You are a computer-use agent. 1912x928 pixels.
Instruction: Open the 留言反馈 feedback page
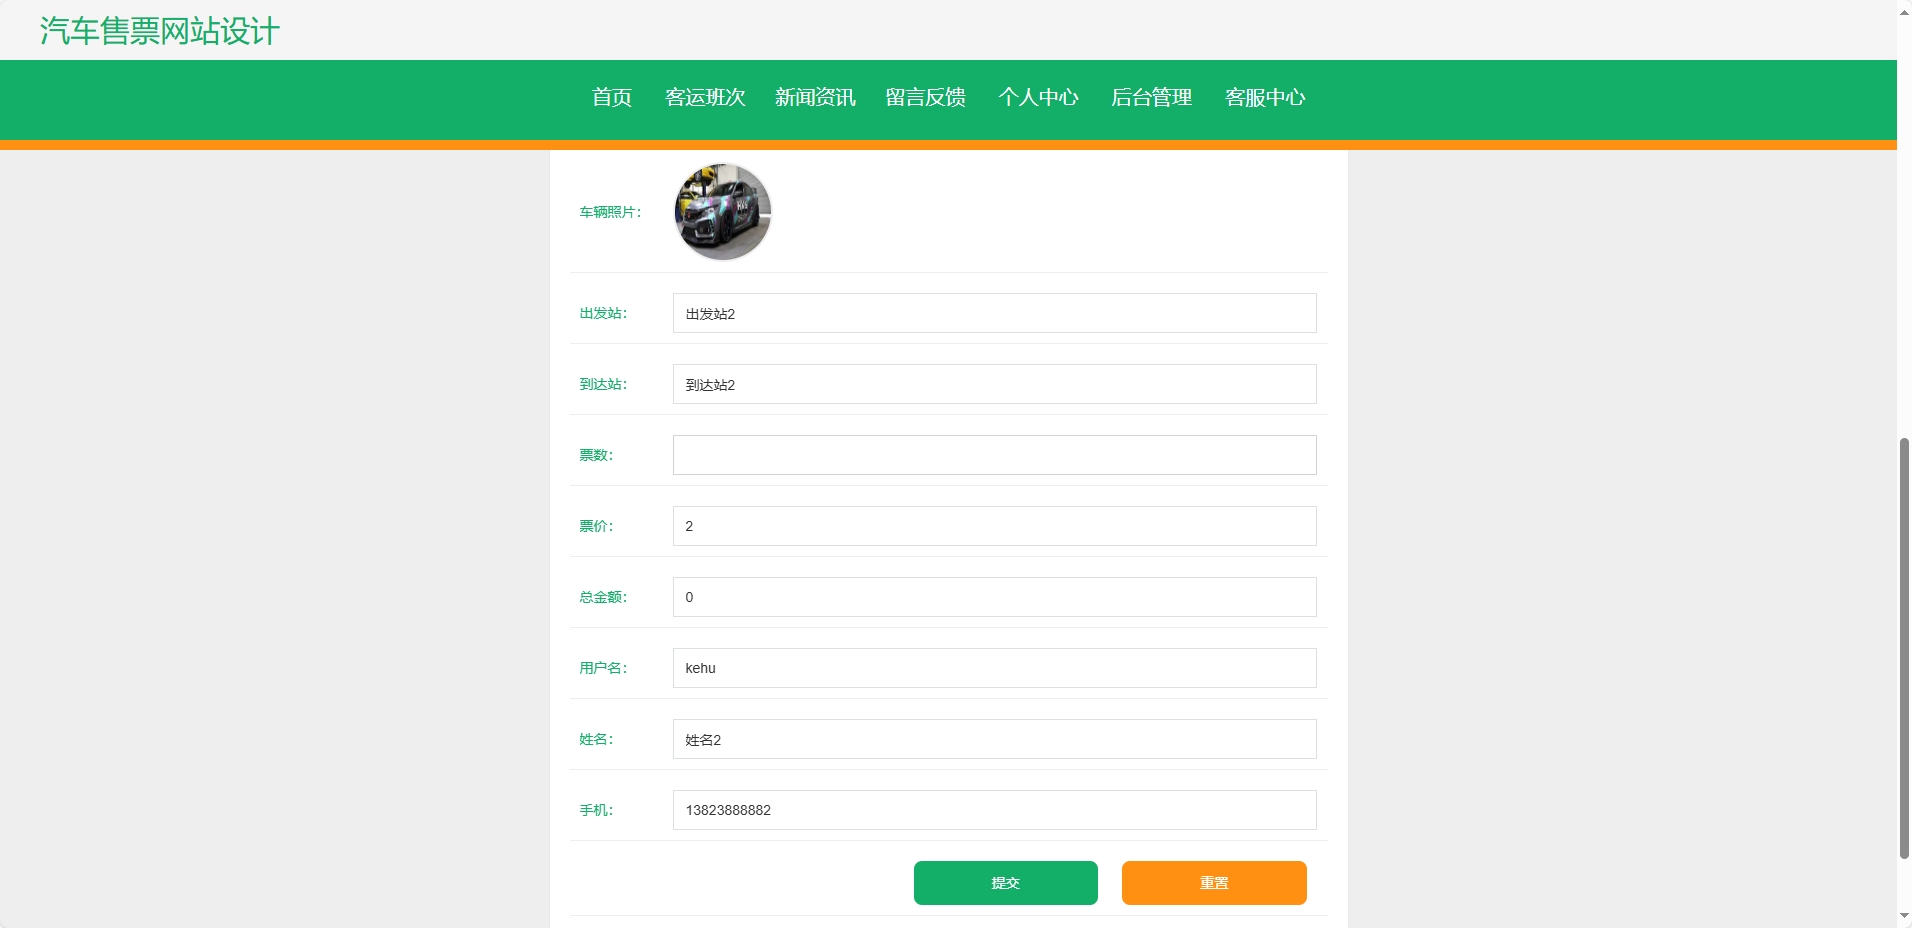(x=925, y=97)
